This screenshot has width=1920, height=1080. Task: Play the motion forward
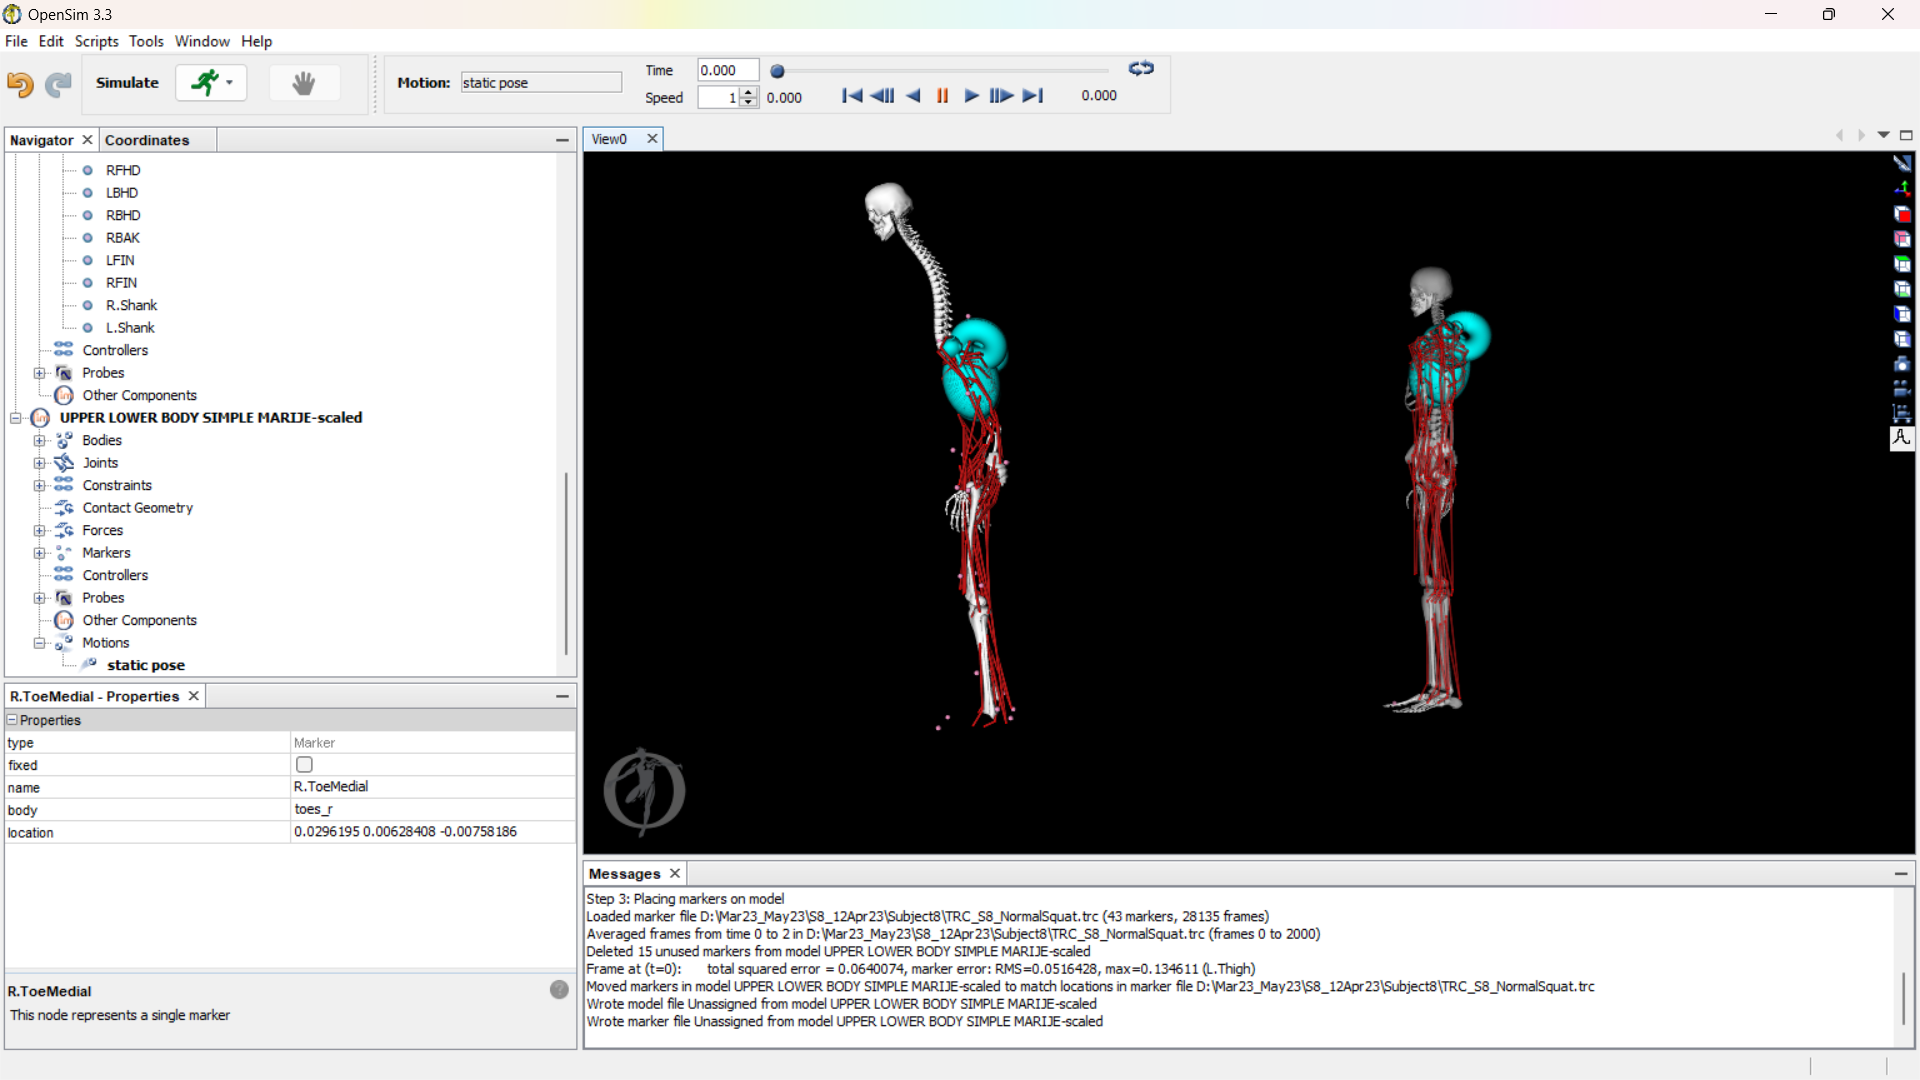click(971, 96)
